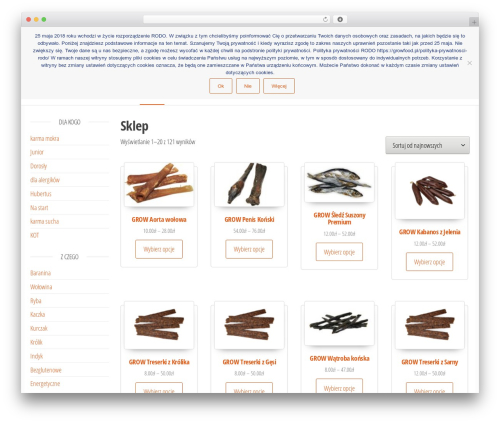Select Energetyczne filter link

45,384
